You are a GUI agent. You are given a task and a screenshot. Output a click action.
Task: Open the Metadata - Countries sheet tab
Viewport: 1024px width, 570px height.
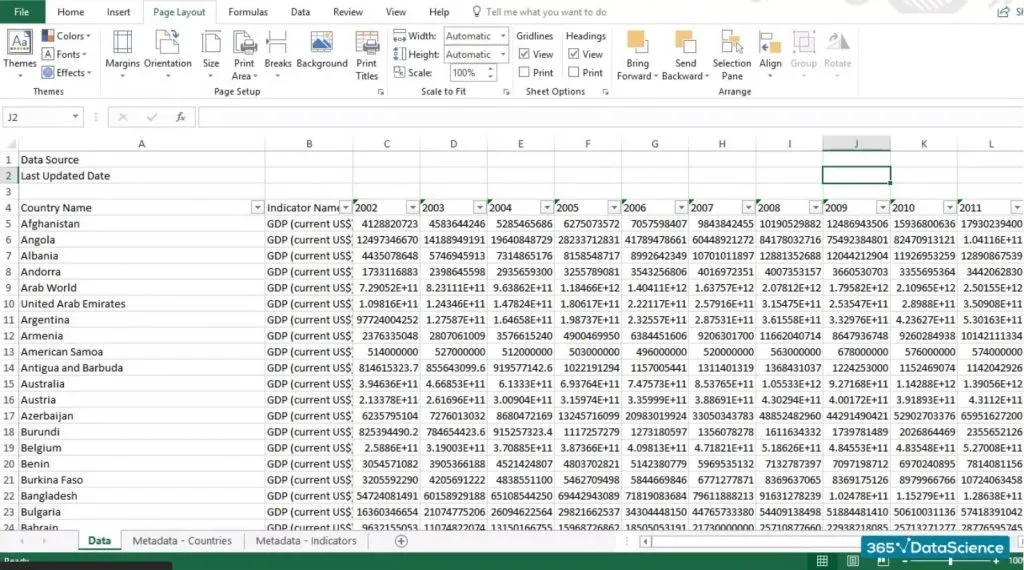(x=182, y=541)
